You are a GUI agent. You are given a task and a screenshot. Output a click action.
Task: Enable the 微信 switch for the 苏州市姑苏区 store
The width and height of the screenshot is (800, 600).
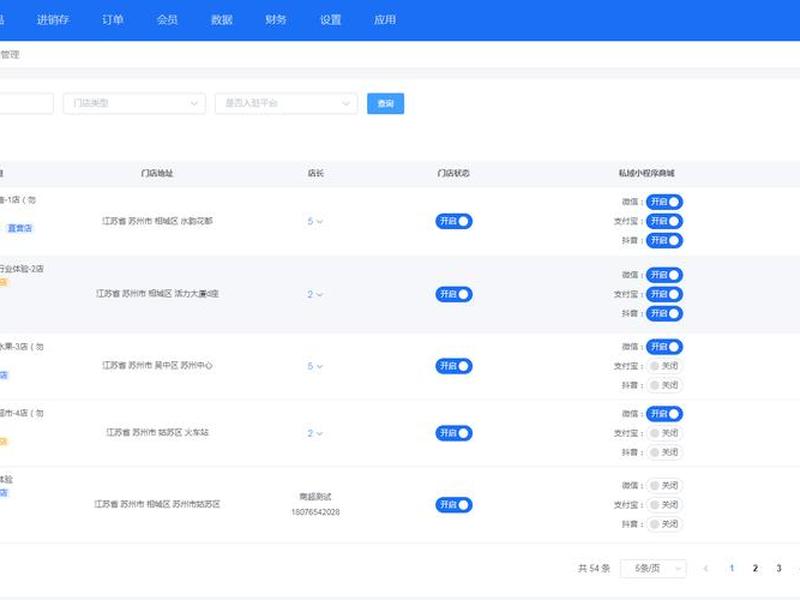(x=664, y=486)
